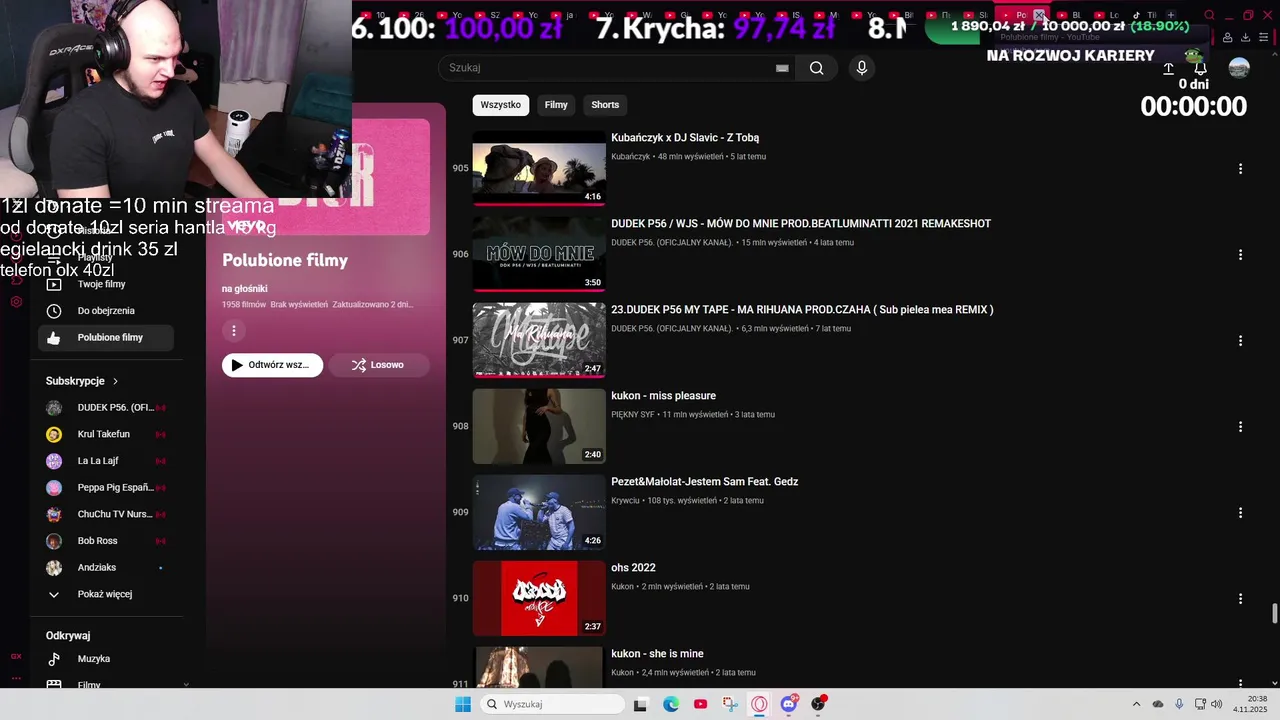Open La La Lajf subscription channel
This screenshot has width=1280, height=720.
105,461
